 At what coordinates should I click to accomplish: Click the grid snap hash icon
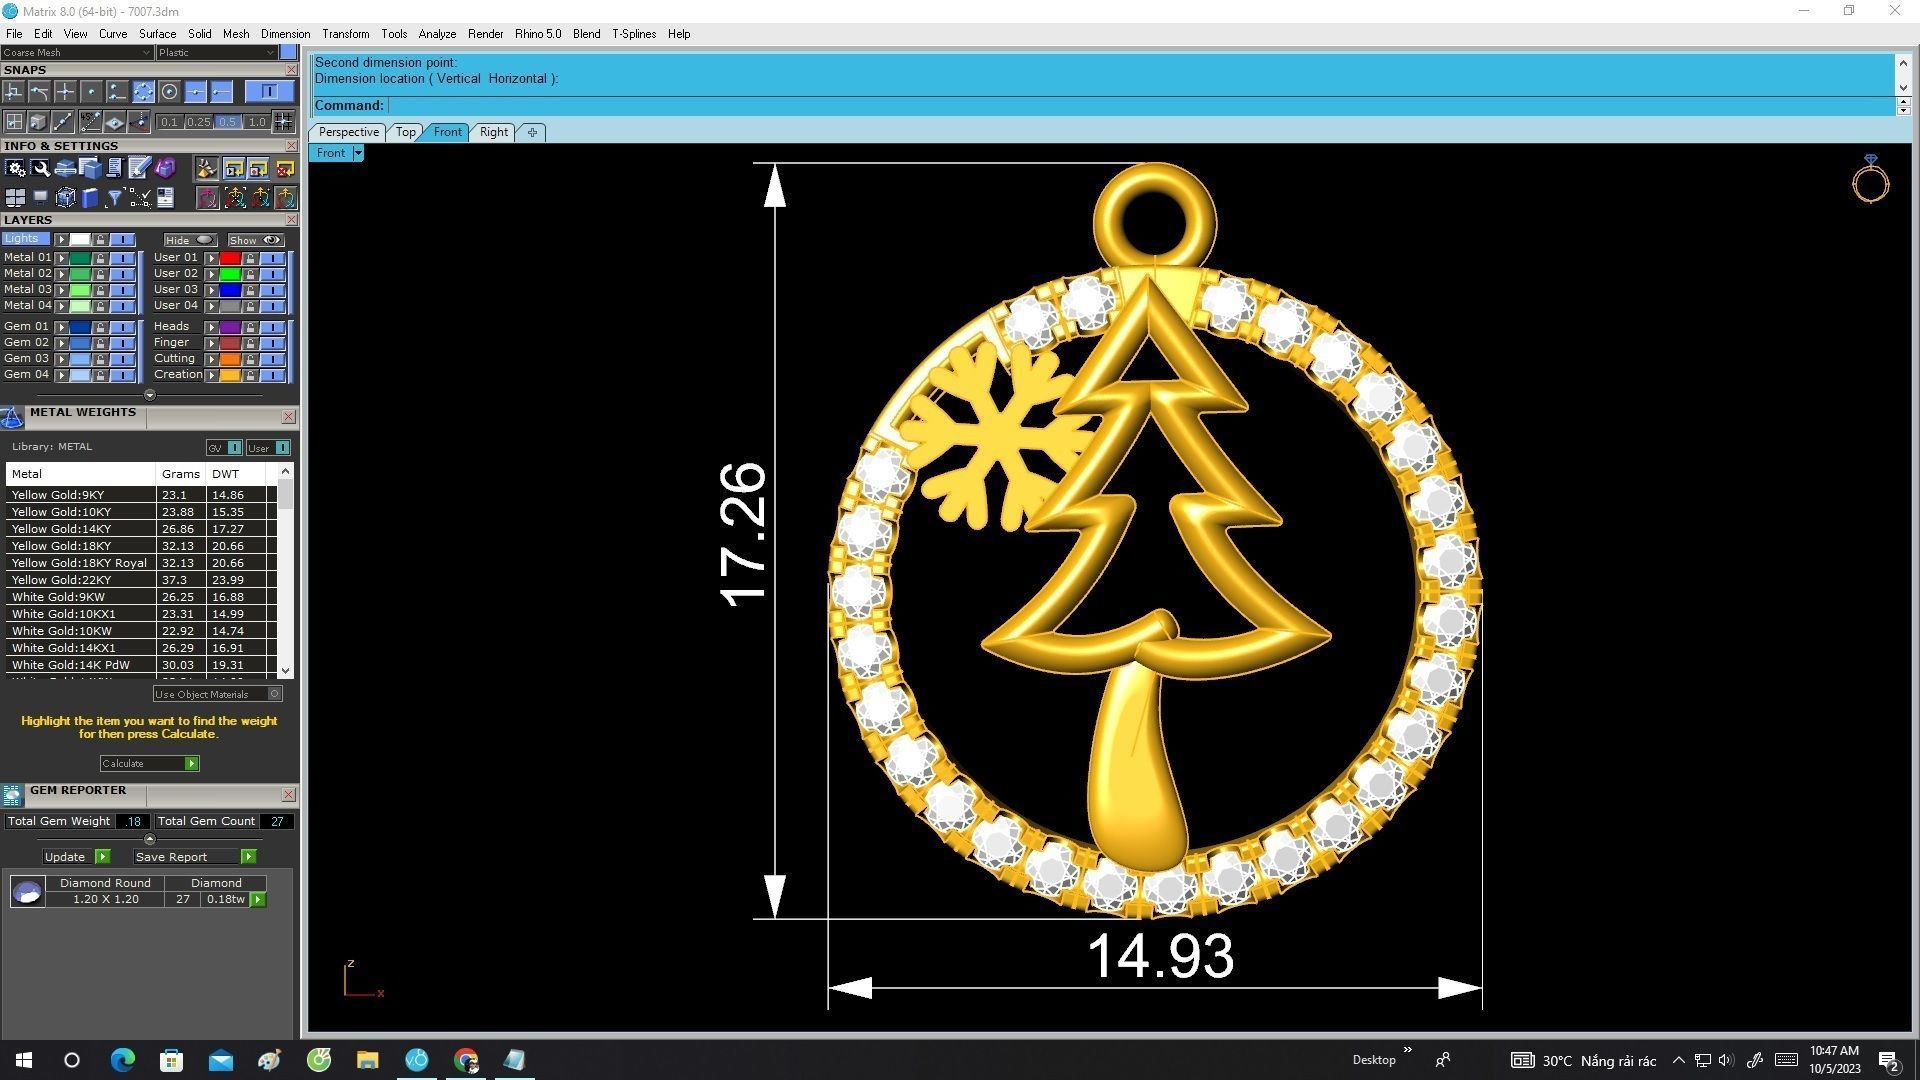pos(284,122)
